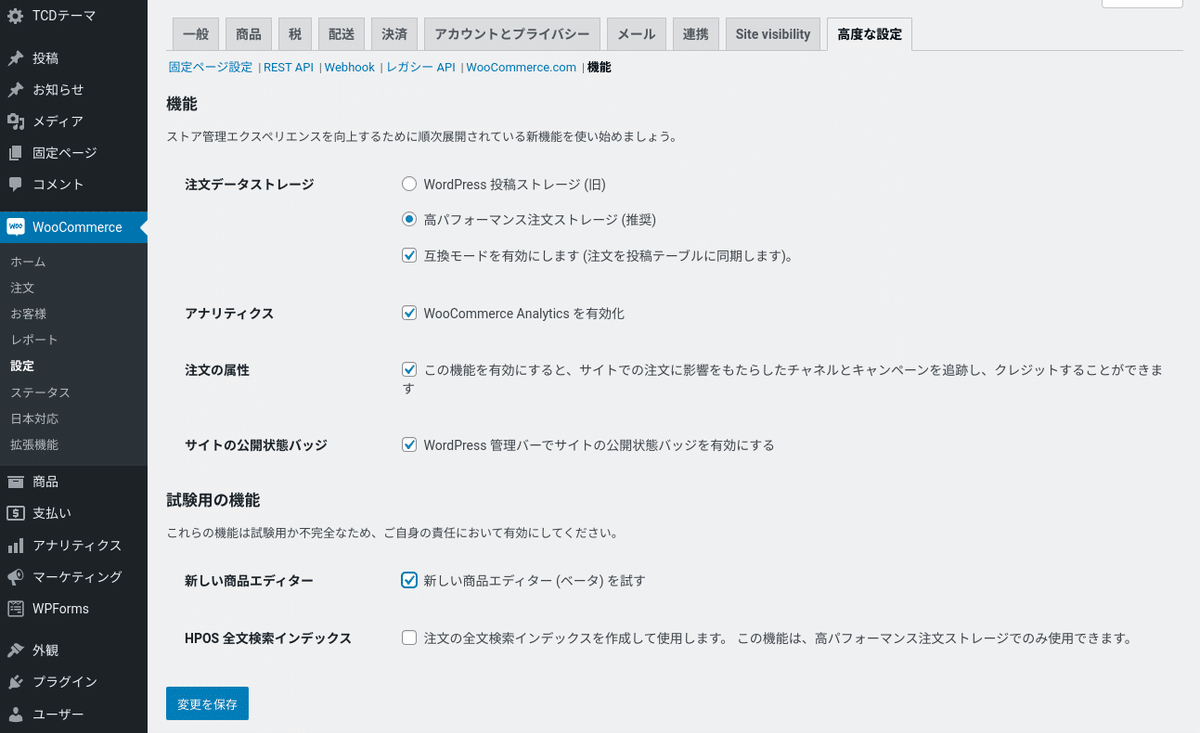Open 設定 in WooCommerce submenu
Screen dimensions: 1200x733
pyautogui.click(x=22, y=366)
